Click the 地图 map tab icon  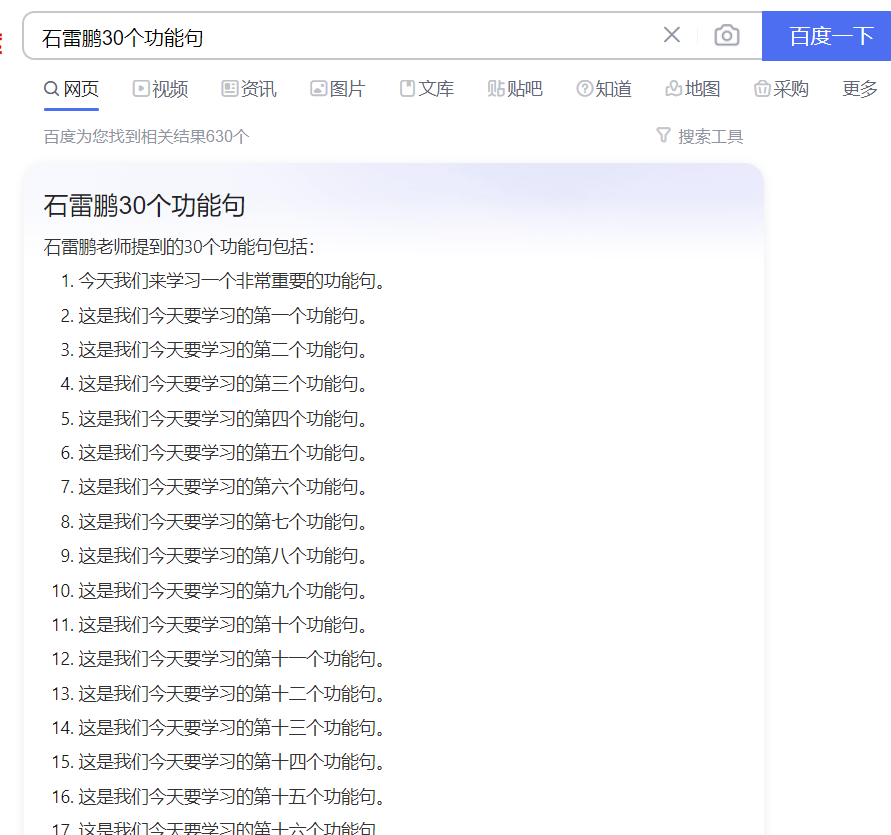[x=673, y=89]
